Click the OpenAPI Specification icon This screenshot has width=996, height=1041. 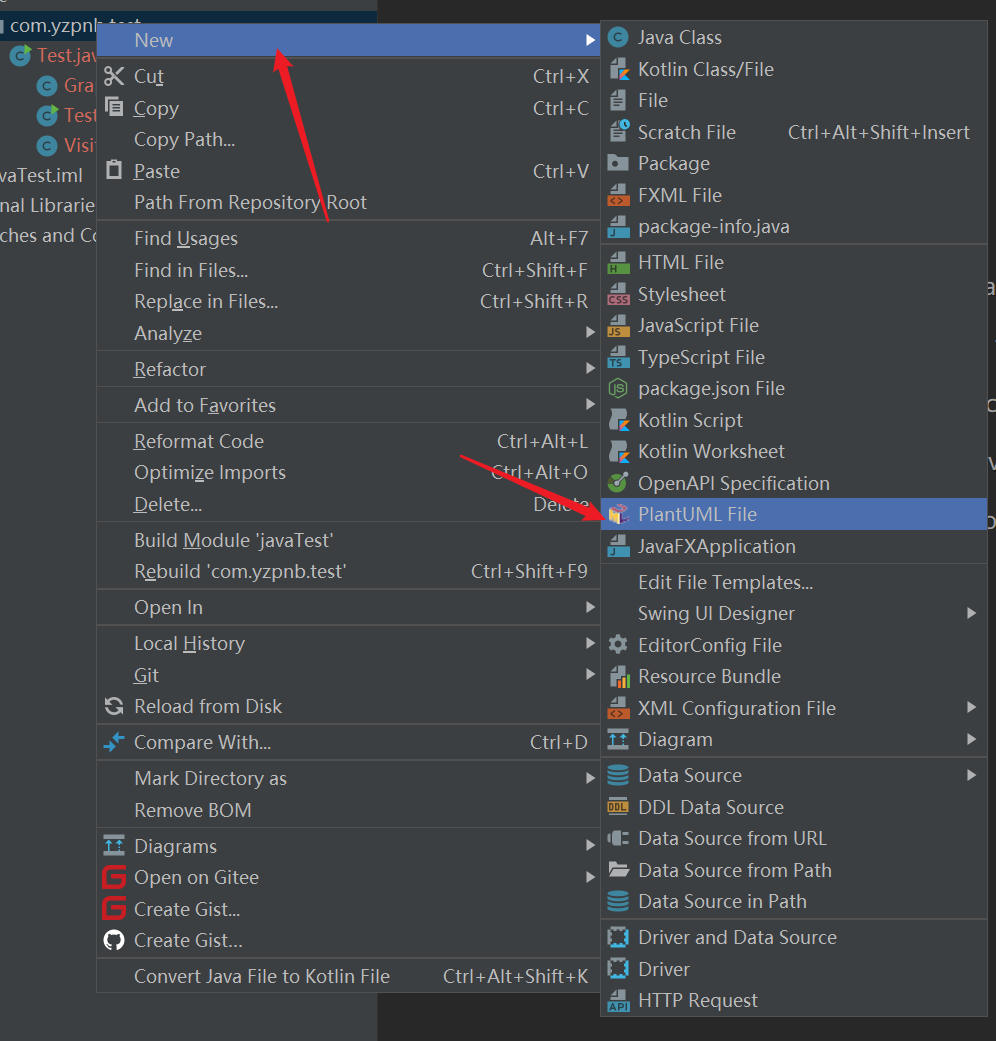[618, 483]
